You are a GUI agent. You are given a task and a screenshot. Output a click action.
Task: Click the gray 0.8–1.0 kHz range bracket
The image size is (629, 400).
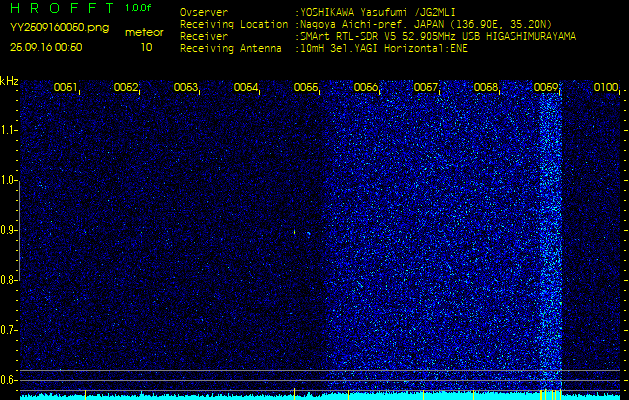[x=19, y=230]
